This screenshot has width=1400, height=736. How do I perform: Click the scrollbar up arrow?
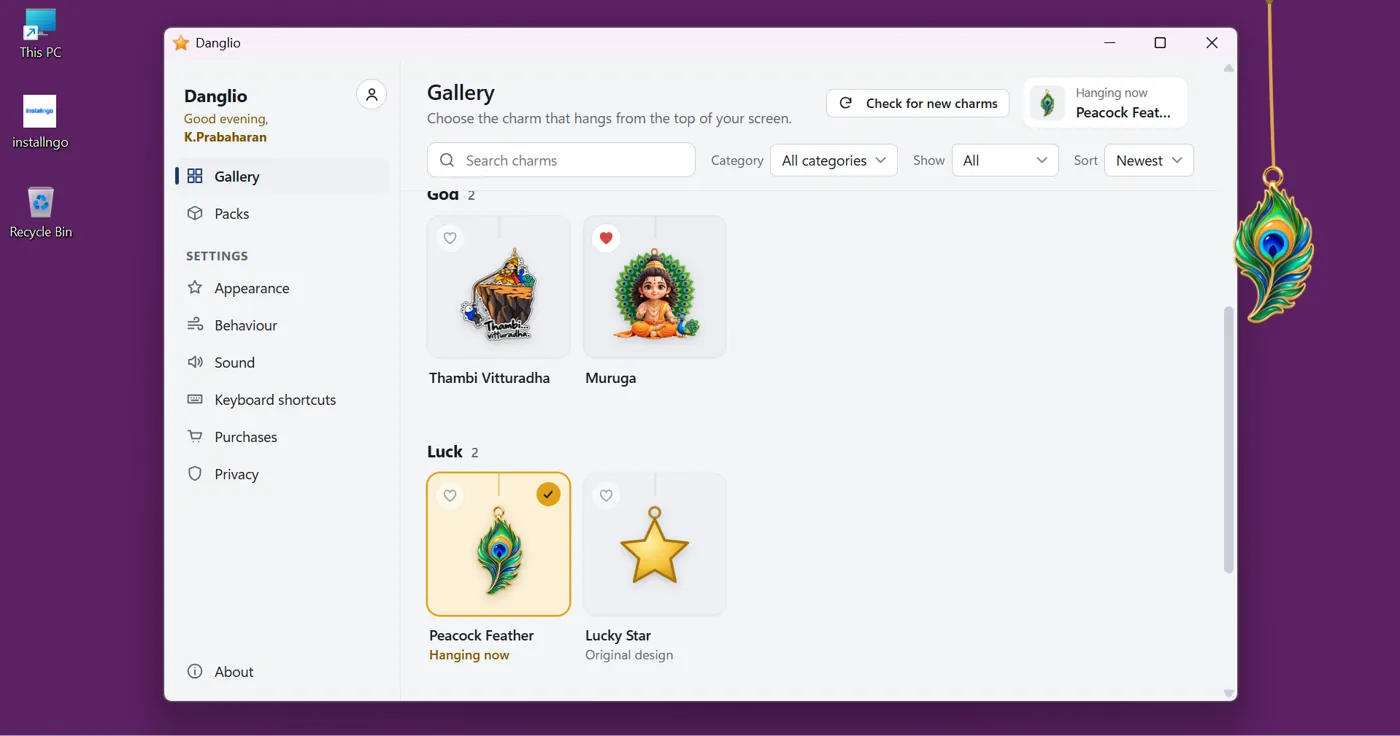(x=1228, y=68)
